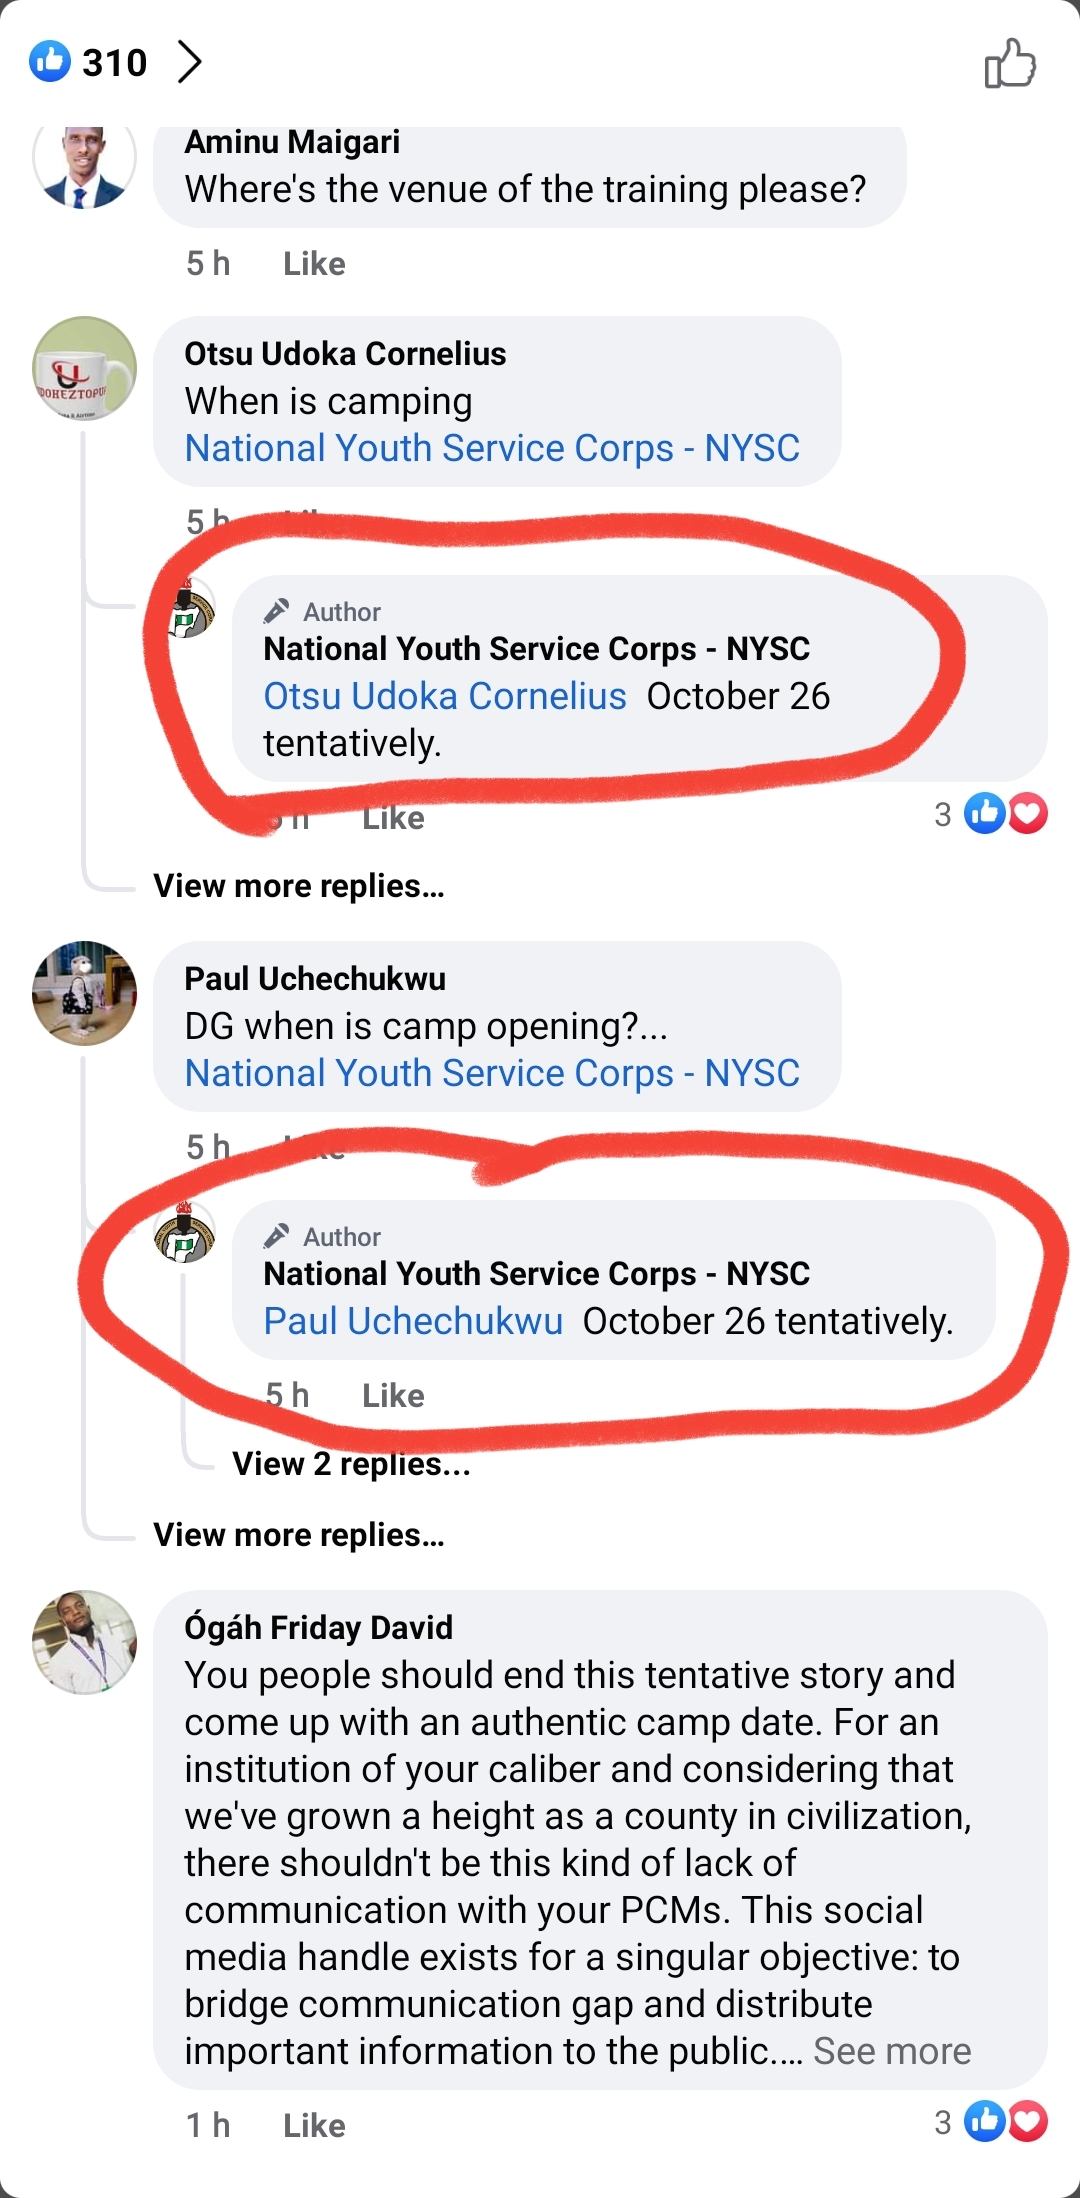The height and width of the screenshot is (2198, 1080).
Task: Open Aminu Maigari's profile picture
Action: (x=84, y=164)
